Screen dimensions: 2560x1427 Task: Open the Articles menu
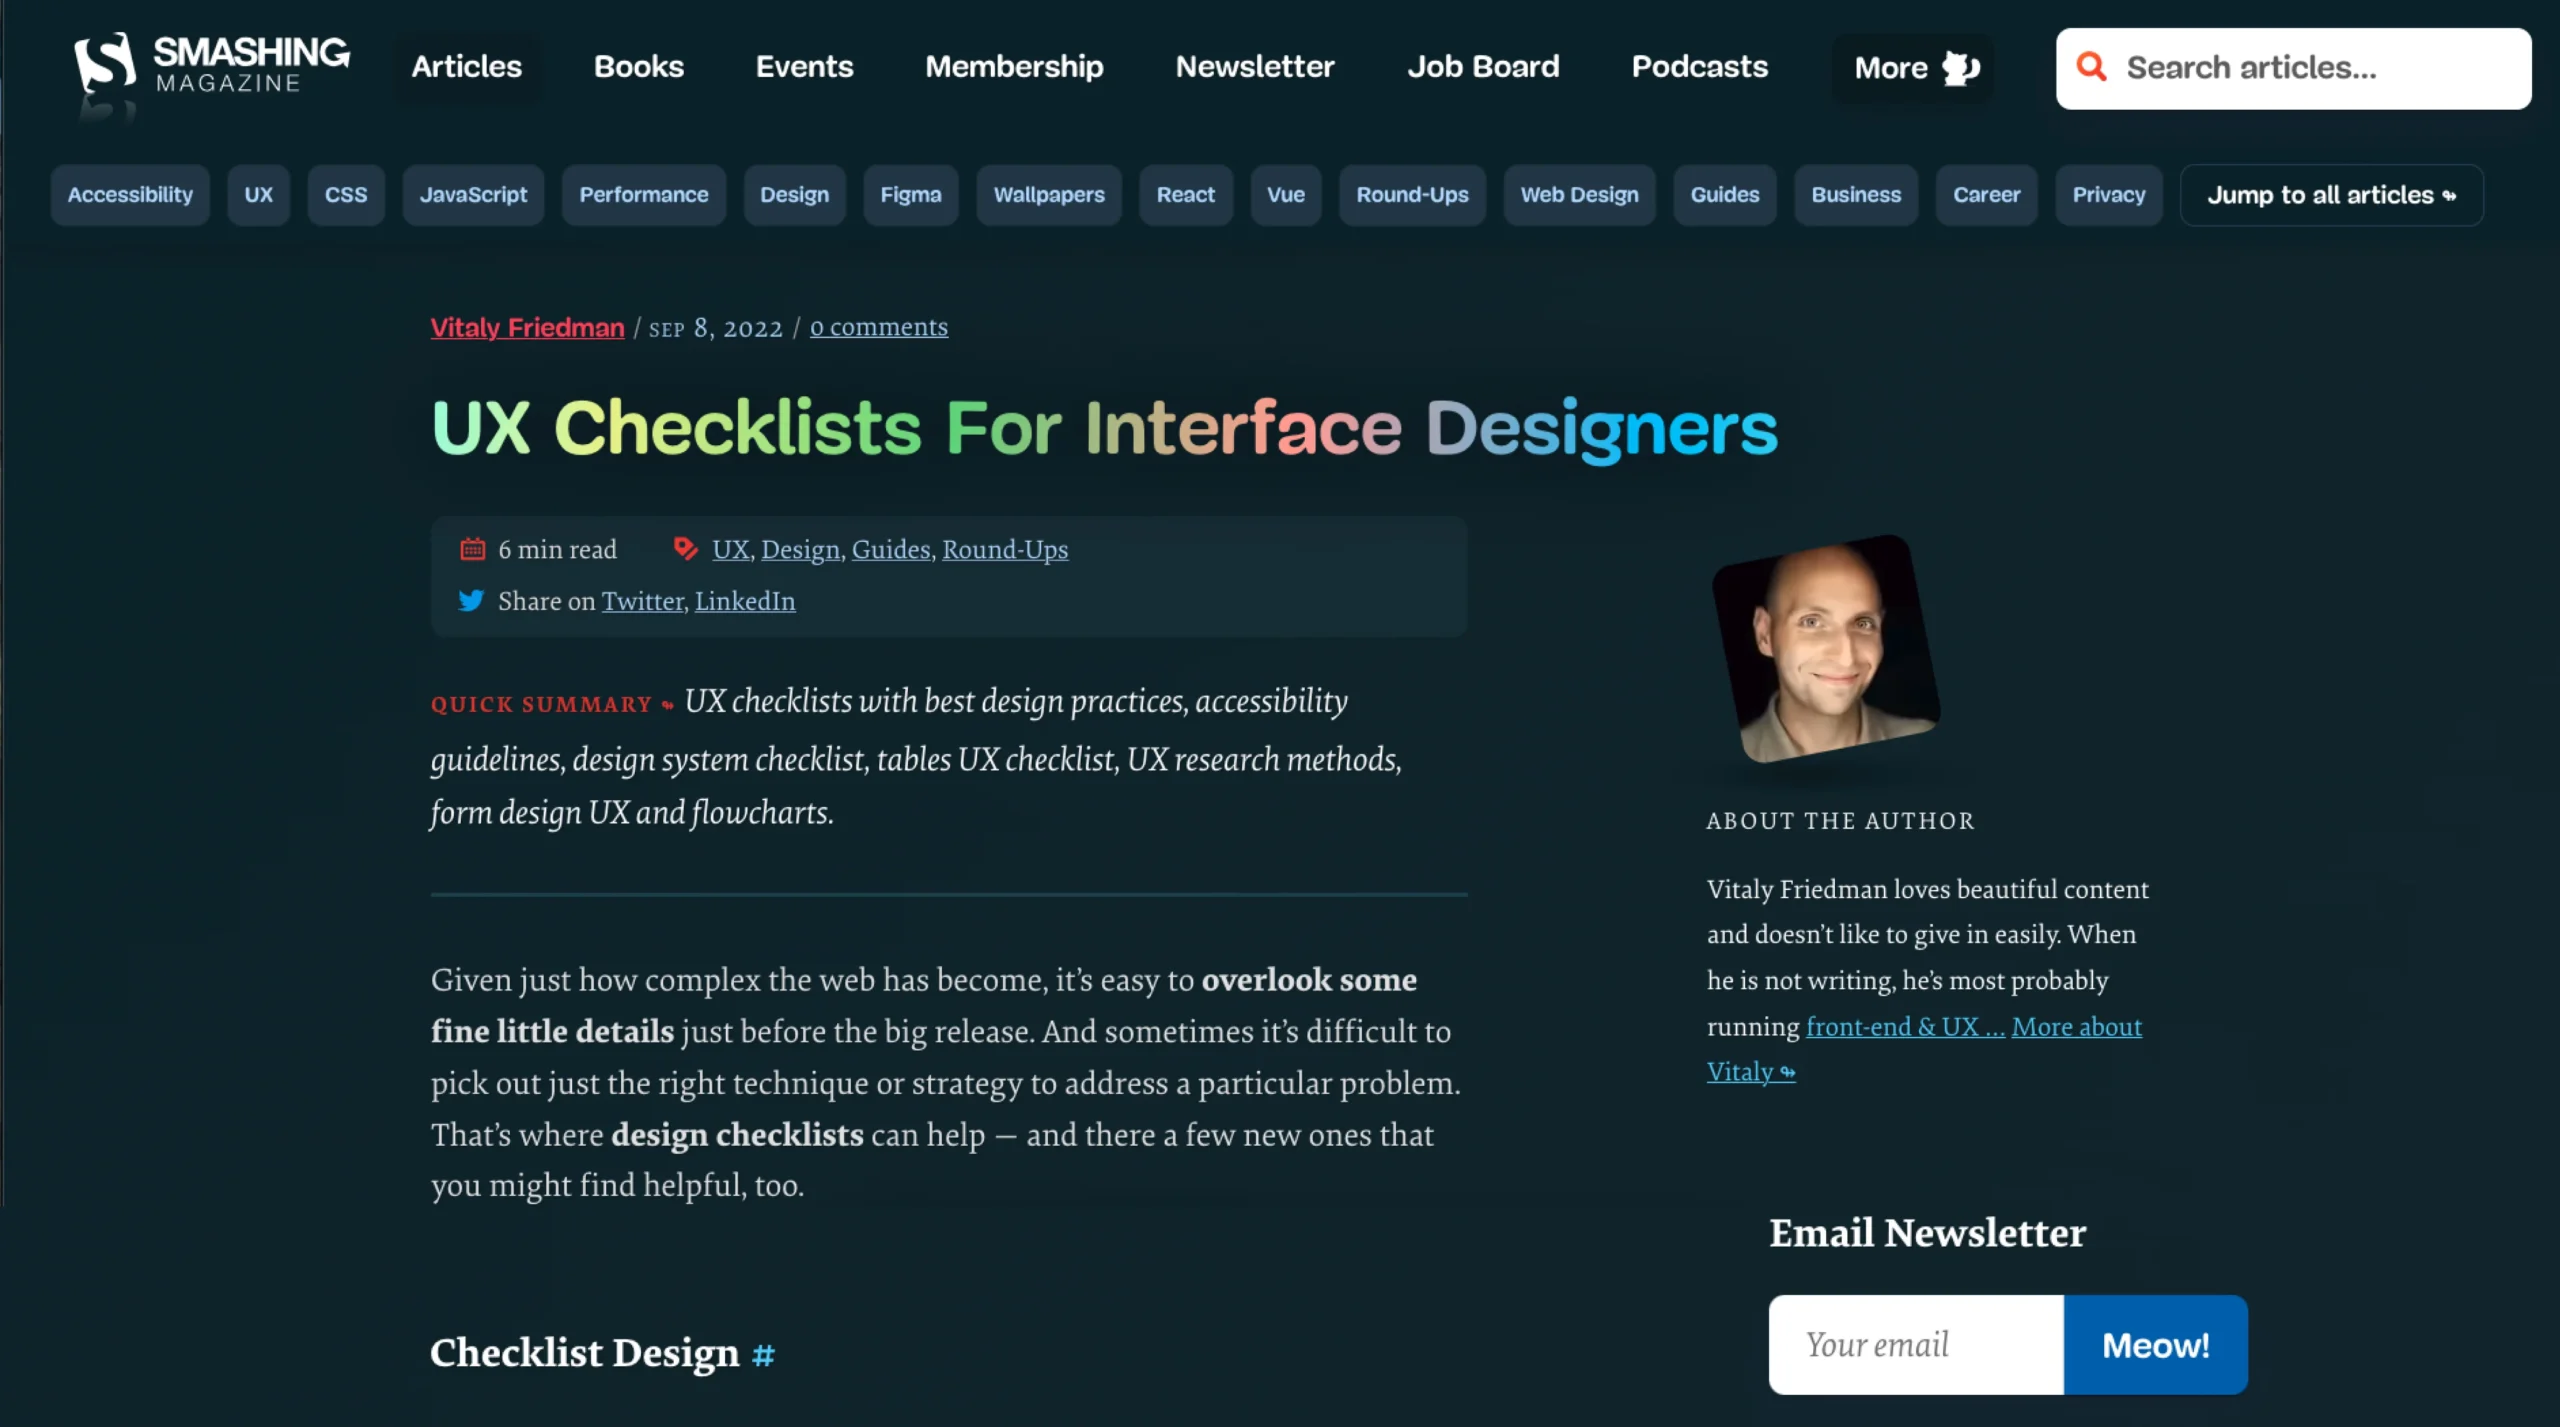point(467,66)
